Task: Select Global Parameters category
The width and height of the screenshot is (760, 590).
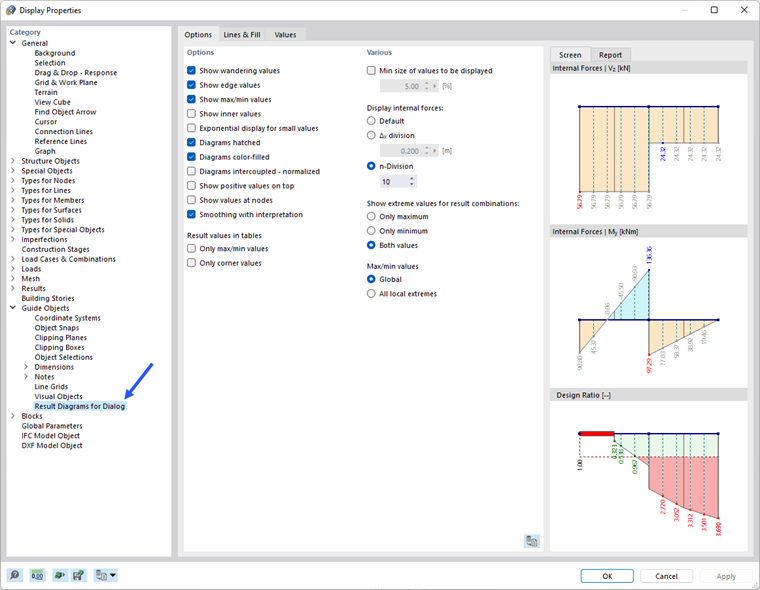Action: coord(52,426)
